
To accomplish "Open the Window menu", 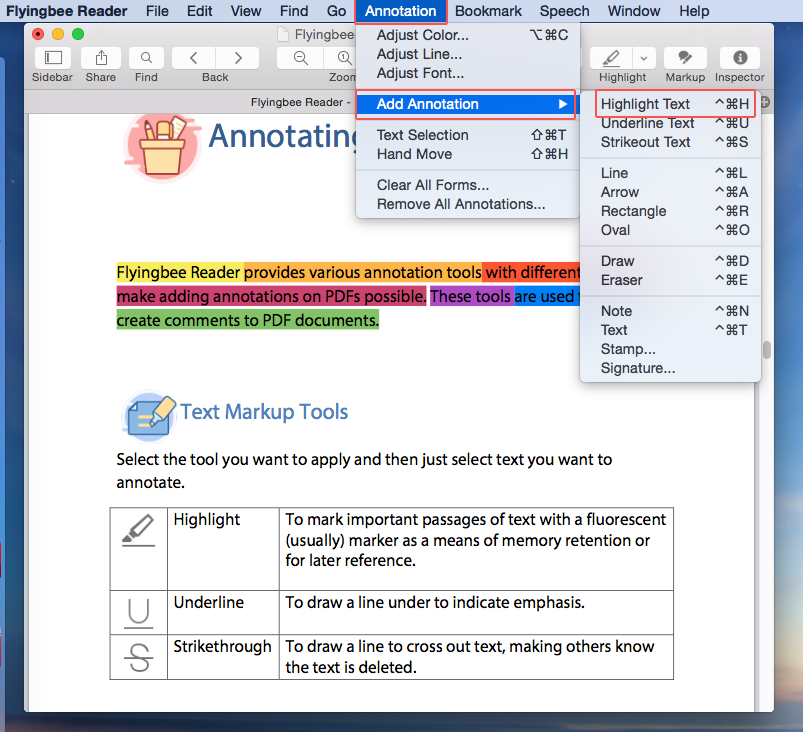I will (633, 11).
